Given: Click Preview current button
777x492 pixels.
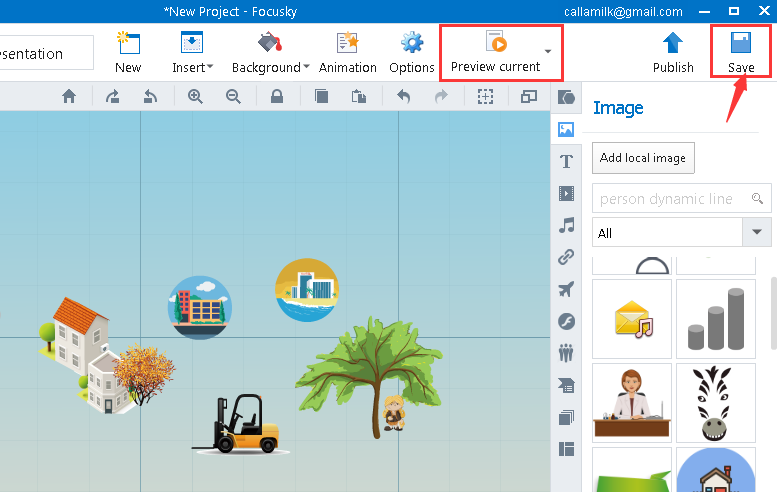Looking at the screenshot, I should pos(496,53).
